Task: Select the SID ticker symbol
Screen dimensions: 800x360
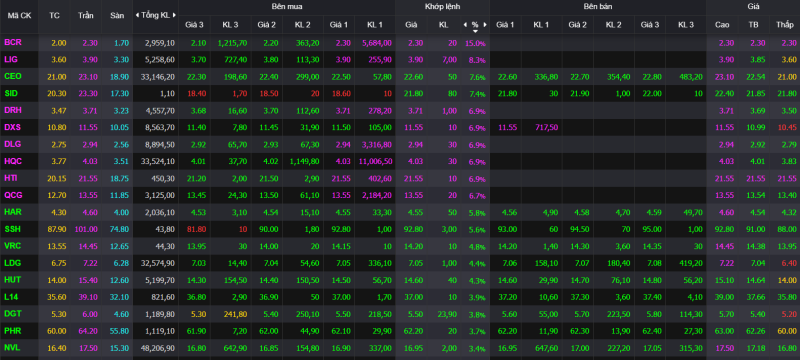Action: 11,93
